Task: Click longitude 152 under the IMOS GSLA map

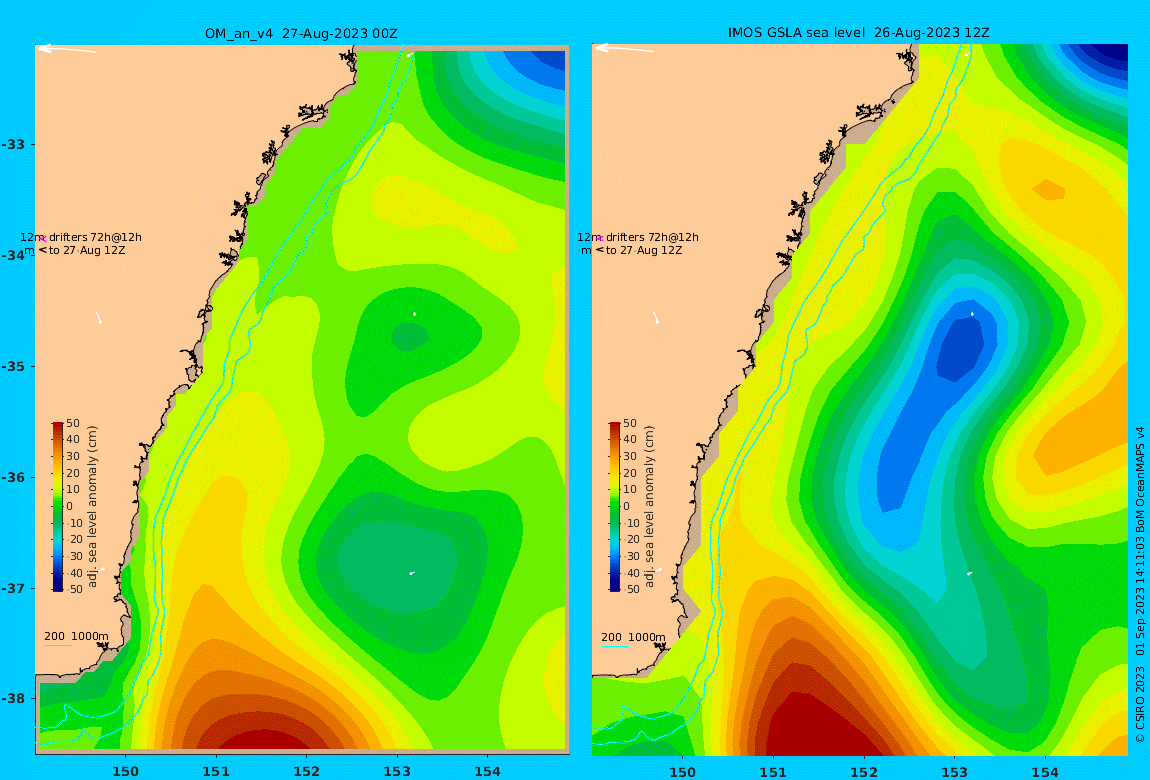Action: (864, 772)
